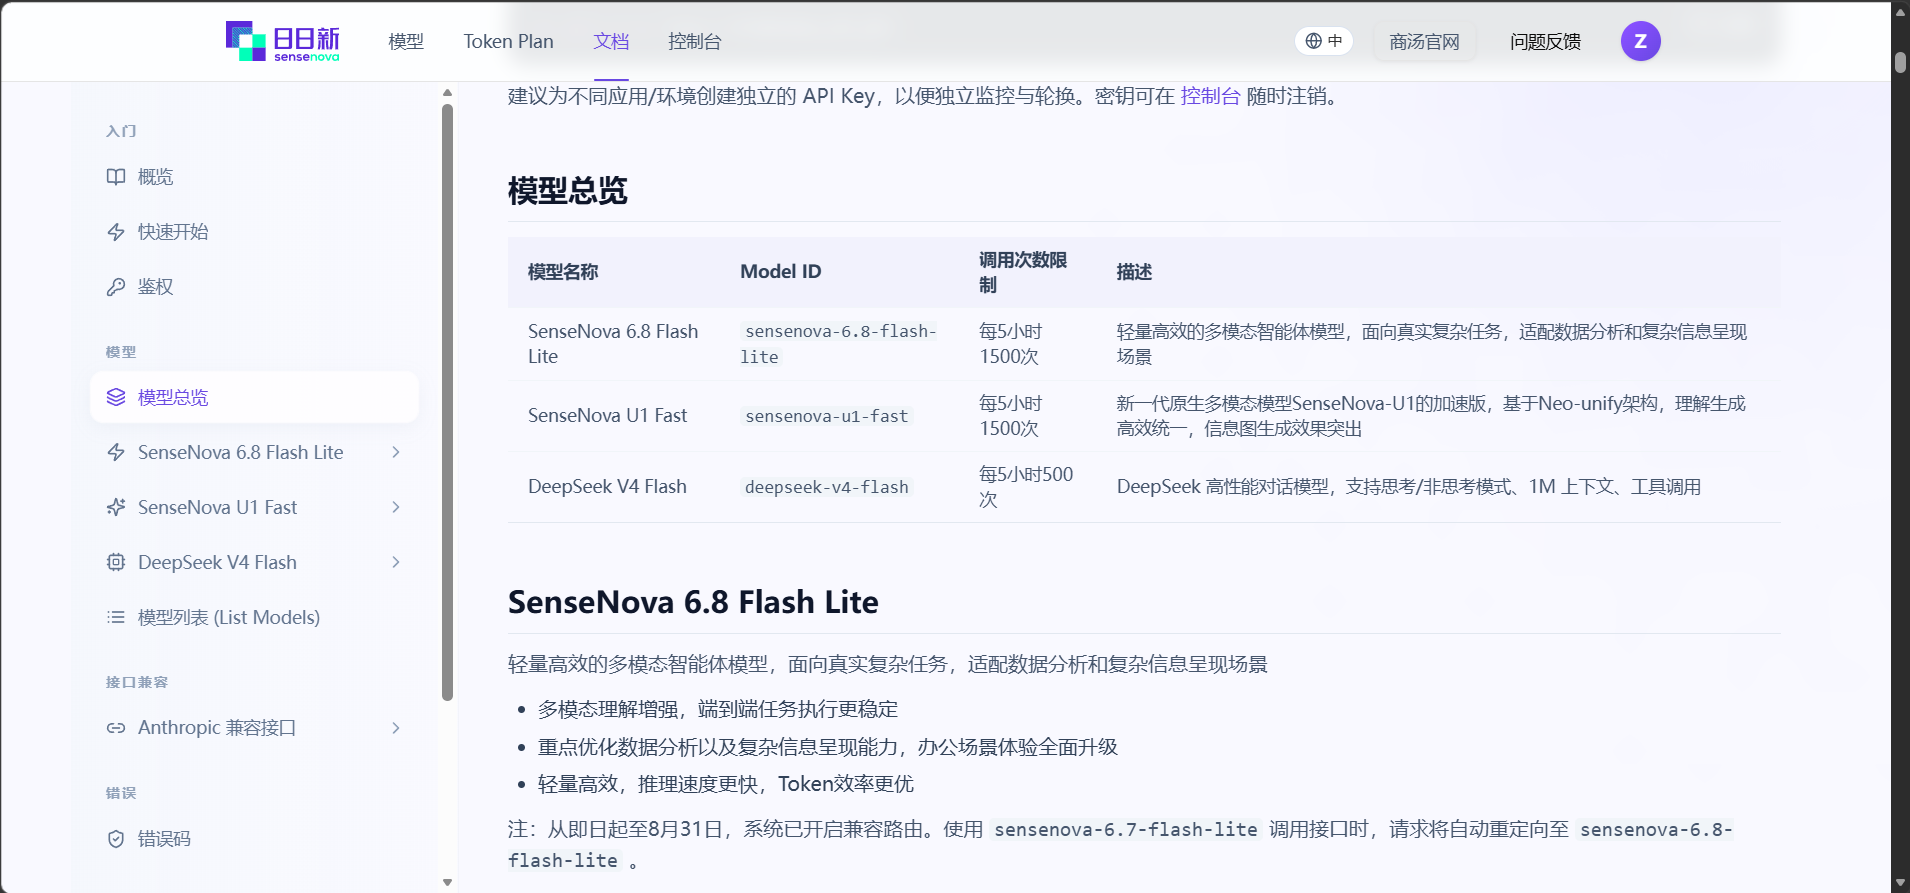Select the 文档 navigation tab
Screen dimensions: 1910x893
point(611,41)
